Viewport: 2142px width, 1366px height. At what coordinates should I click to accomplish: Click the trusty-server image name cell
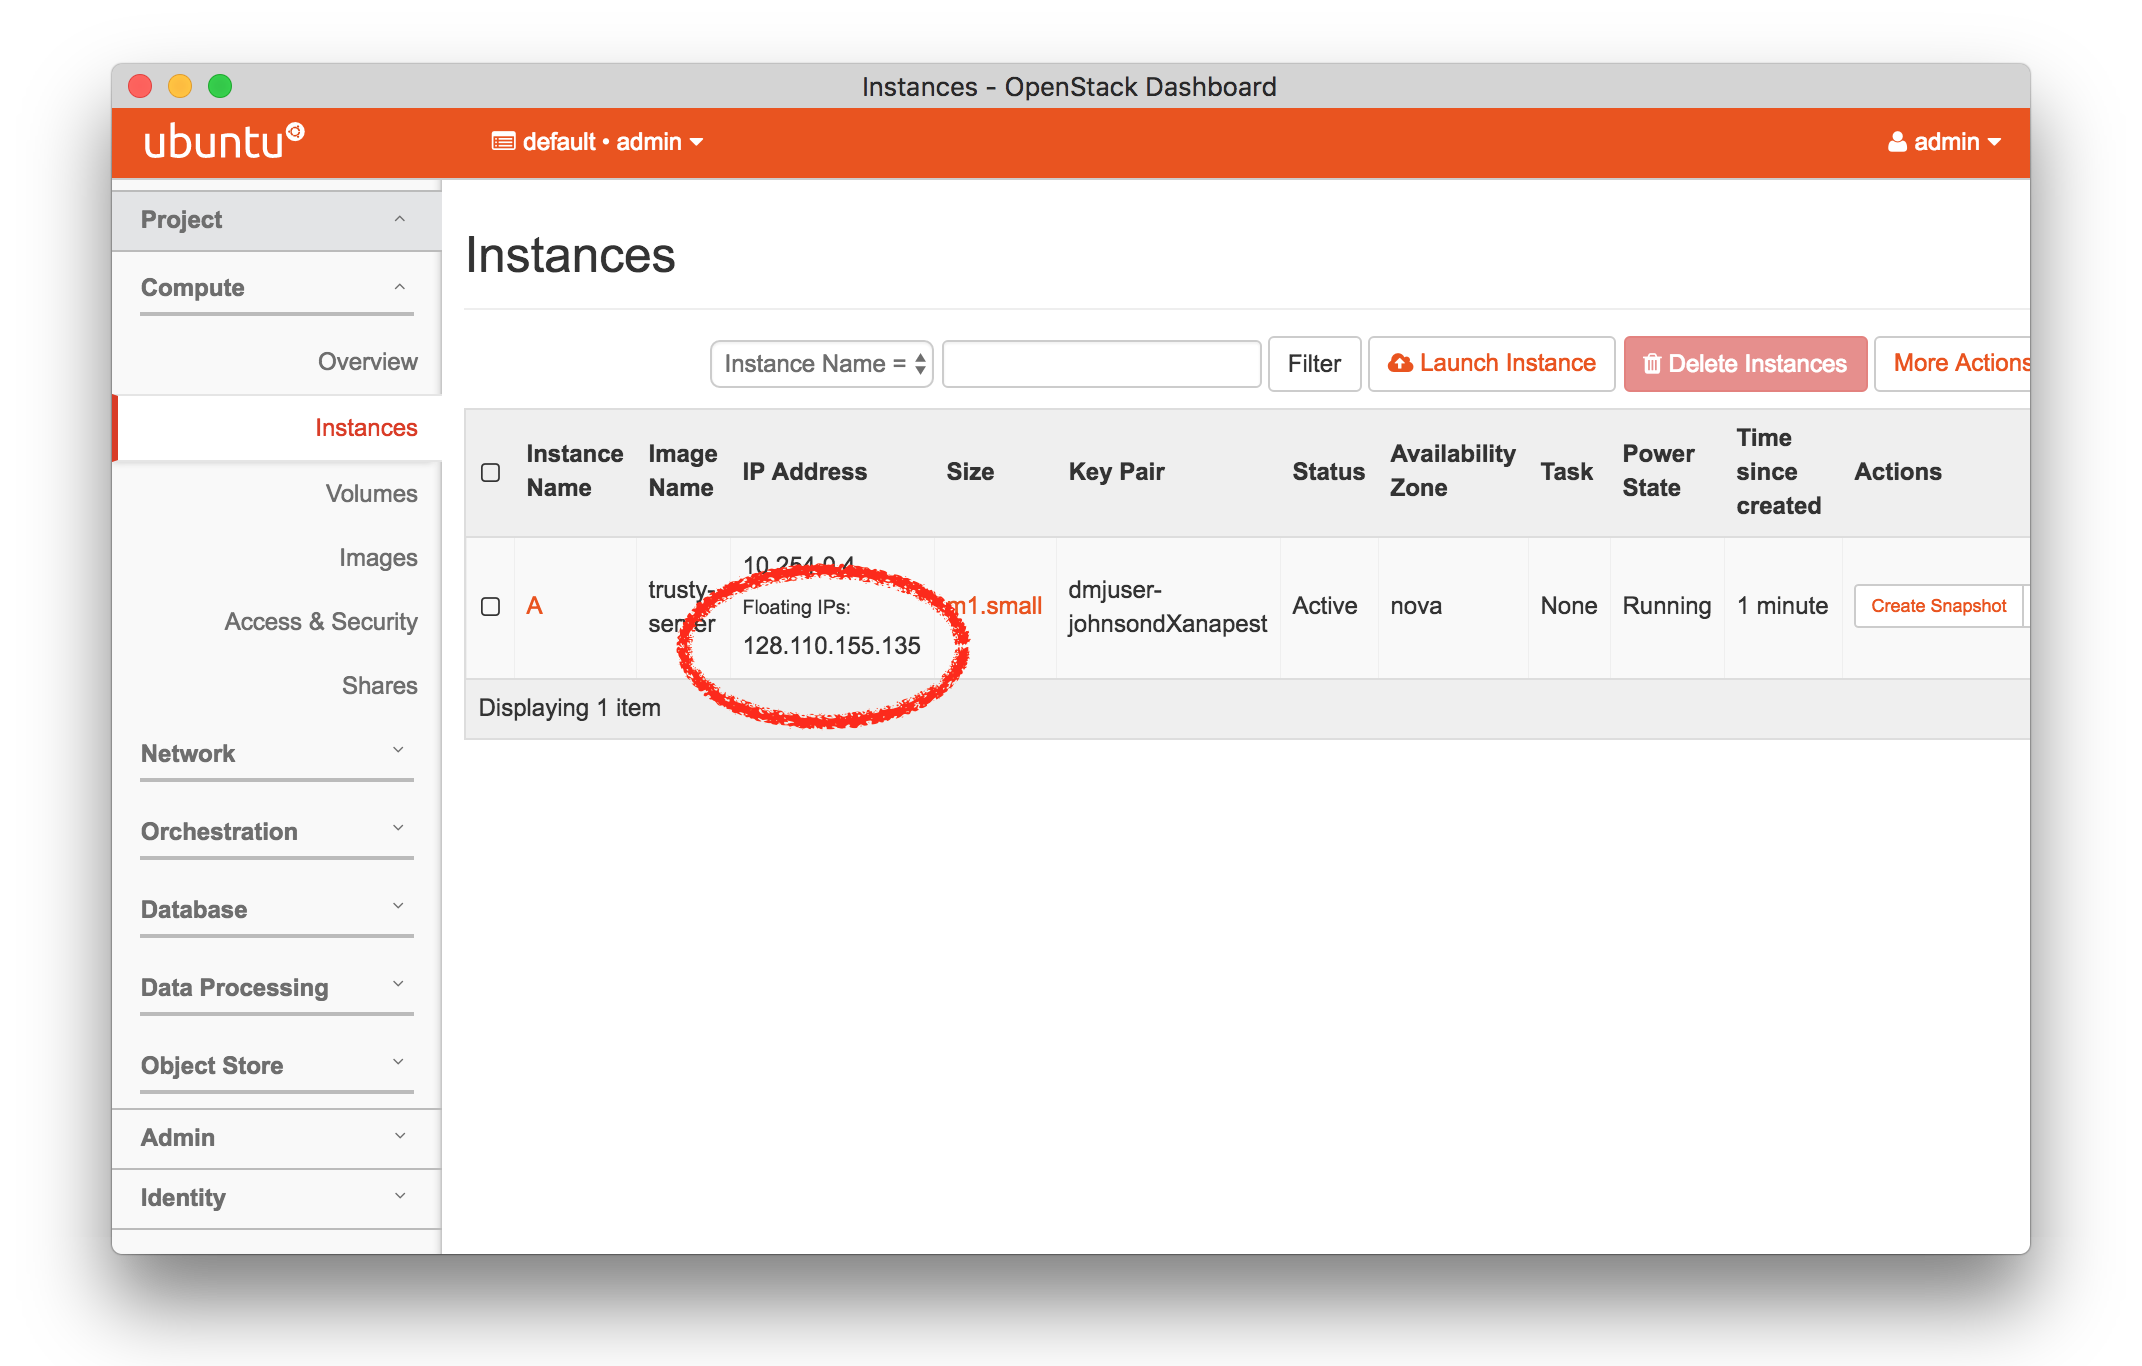tap(681, 607)
